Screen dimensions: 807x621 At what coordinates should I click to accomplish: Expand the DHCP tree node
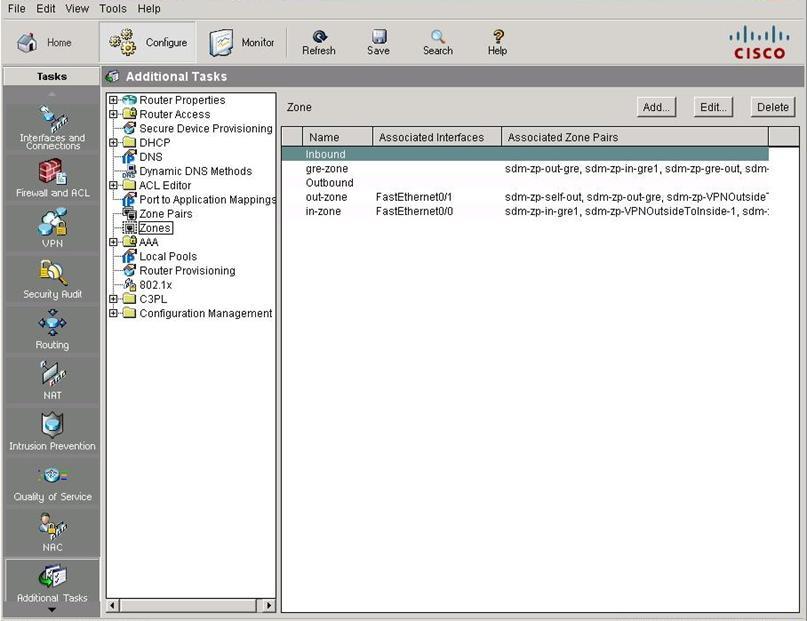point(113,143)
